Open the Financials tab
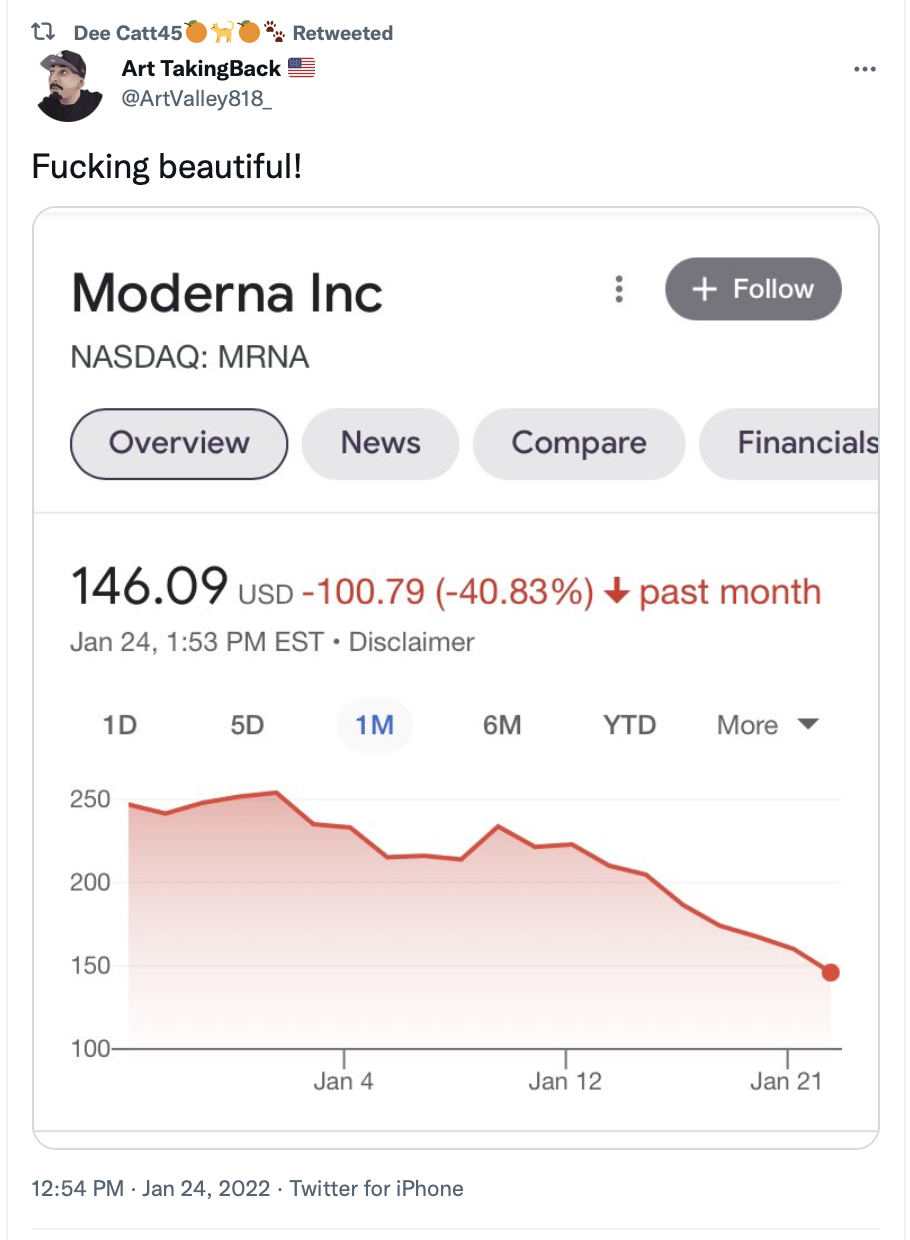The width and height of the screenshot is (910, 1240). click(790, 443)
